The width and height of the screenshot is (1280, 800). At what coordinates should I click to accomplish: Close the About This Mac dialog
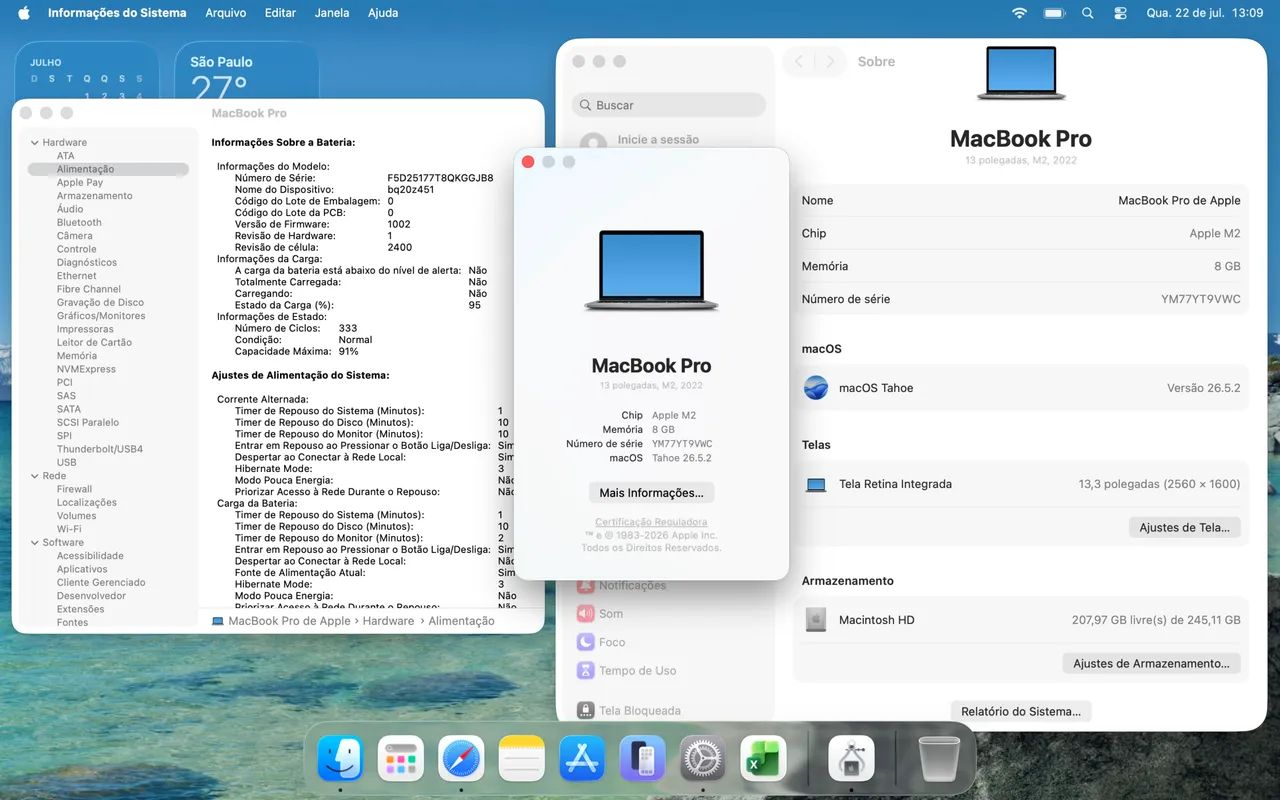(528, 162)
